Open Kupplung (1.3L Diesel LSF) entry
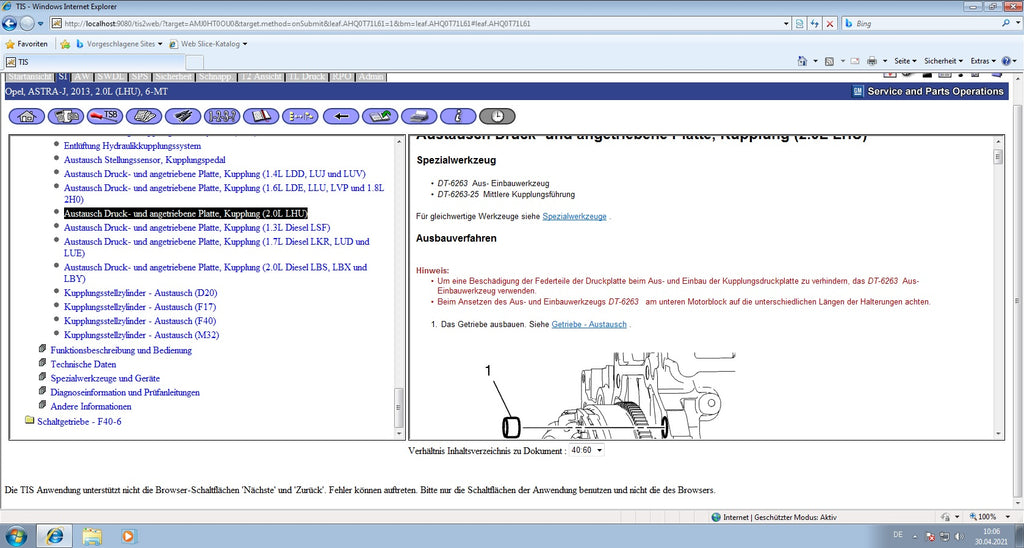Viewport: 1024px width, 548px height. pos(197,227)
